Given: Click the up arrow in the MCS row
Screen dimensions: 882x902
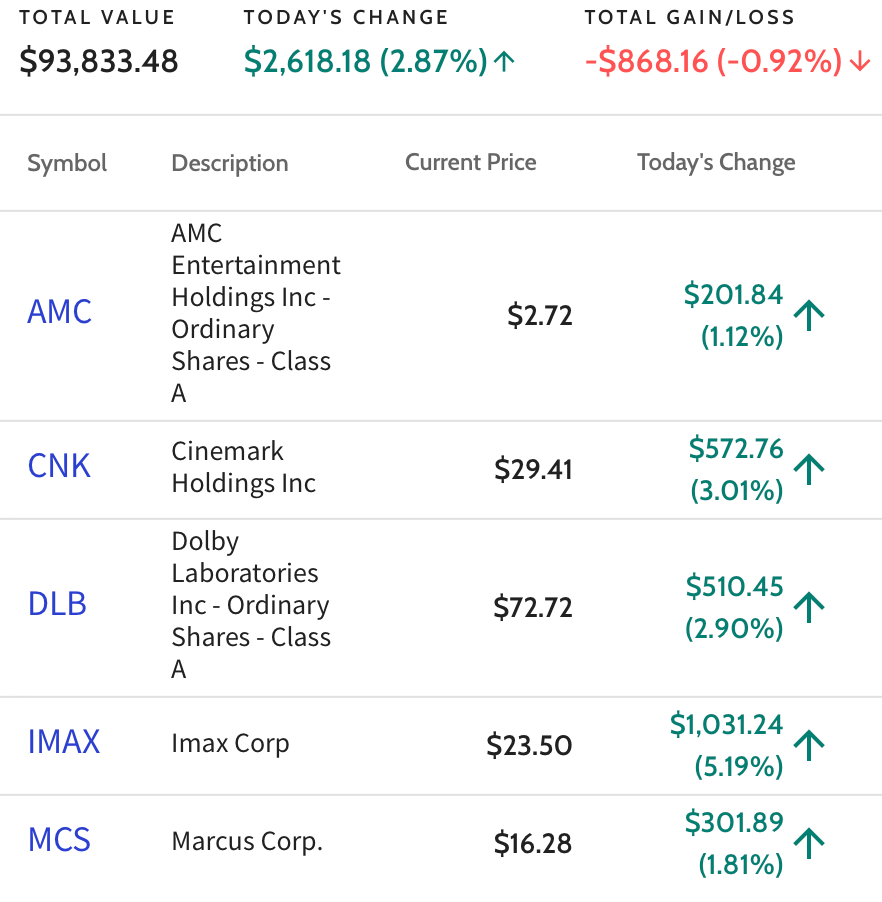Looking at the screenshot, I should pyautogui.click(x=809, y=843).
